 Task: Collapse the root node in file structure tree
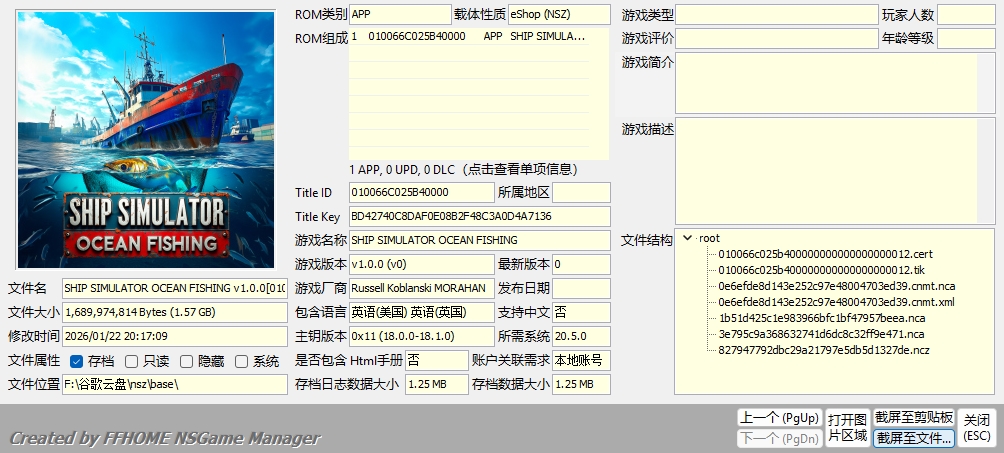pos(687,239)
